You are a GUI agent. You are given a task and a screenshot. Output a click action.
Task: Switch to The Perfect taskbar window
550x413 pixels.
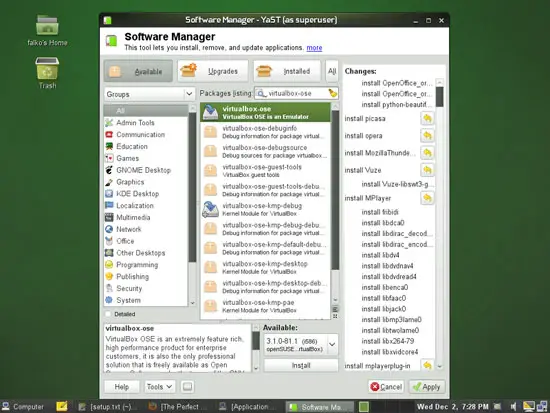(x=177, y=407)
